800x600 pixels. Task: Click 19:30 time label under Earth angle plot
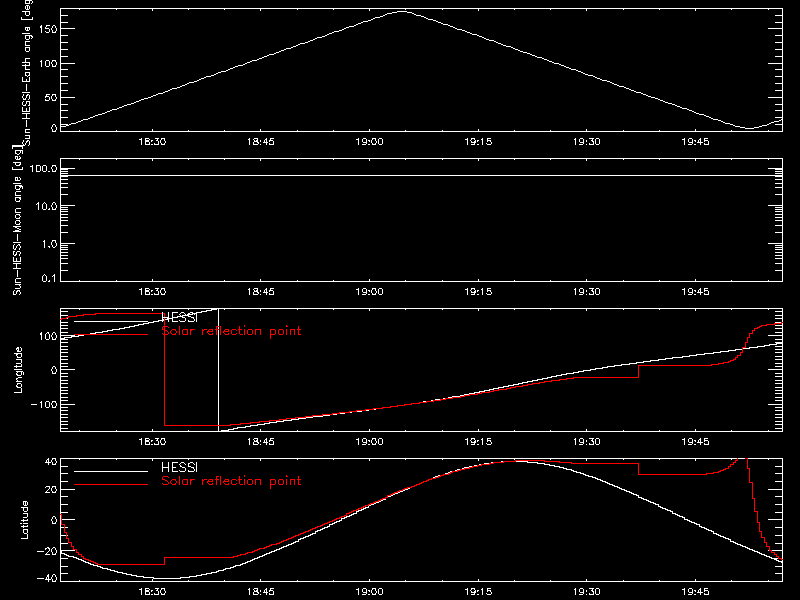tap(587, 141)
